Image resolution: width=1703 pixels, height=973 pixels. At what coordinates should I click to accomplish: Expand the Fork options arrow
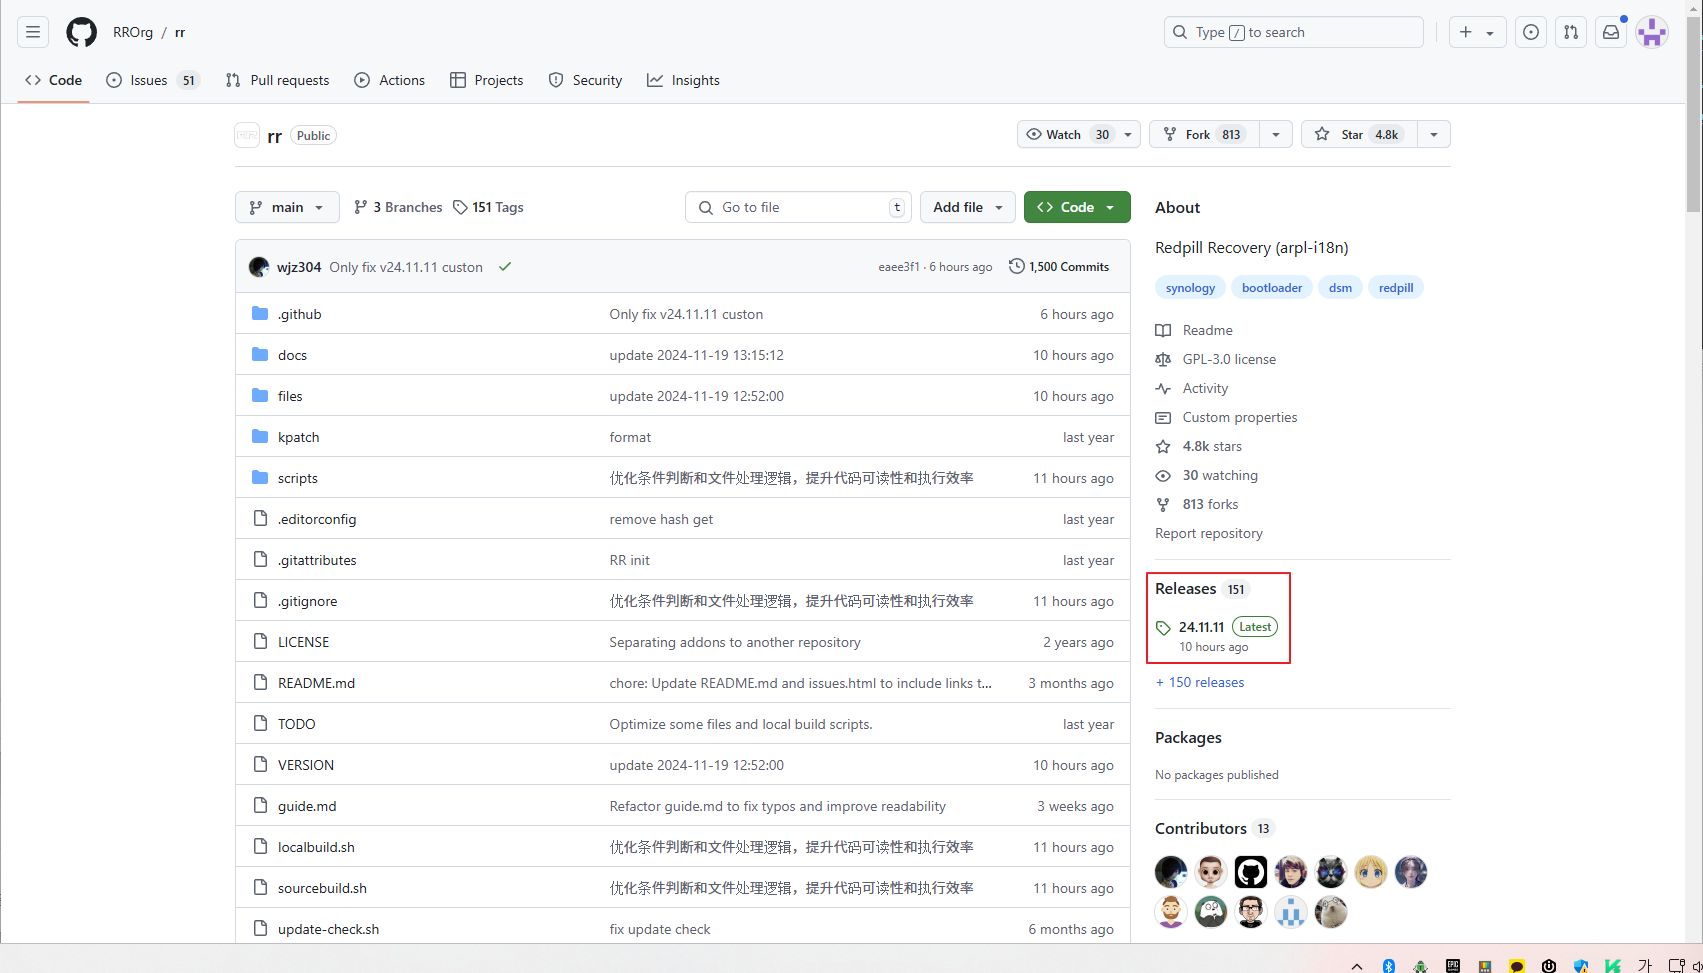point(1276,134)
